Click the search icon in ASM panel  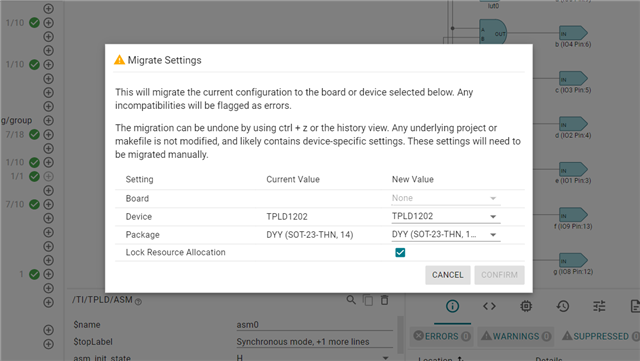tap(351, 300)
